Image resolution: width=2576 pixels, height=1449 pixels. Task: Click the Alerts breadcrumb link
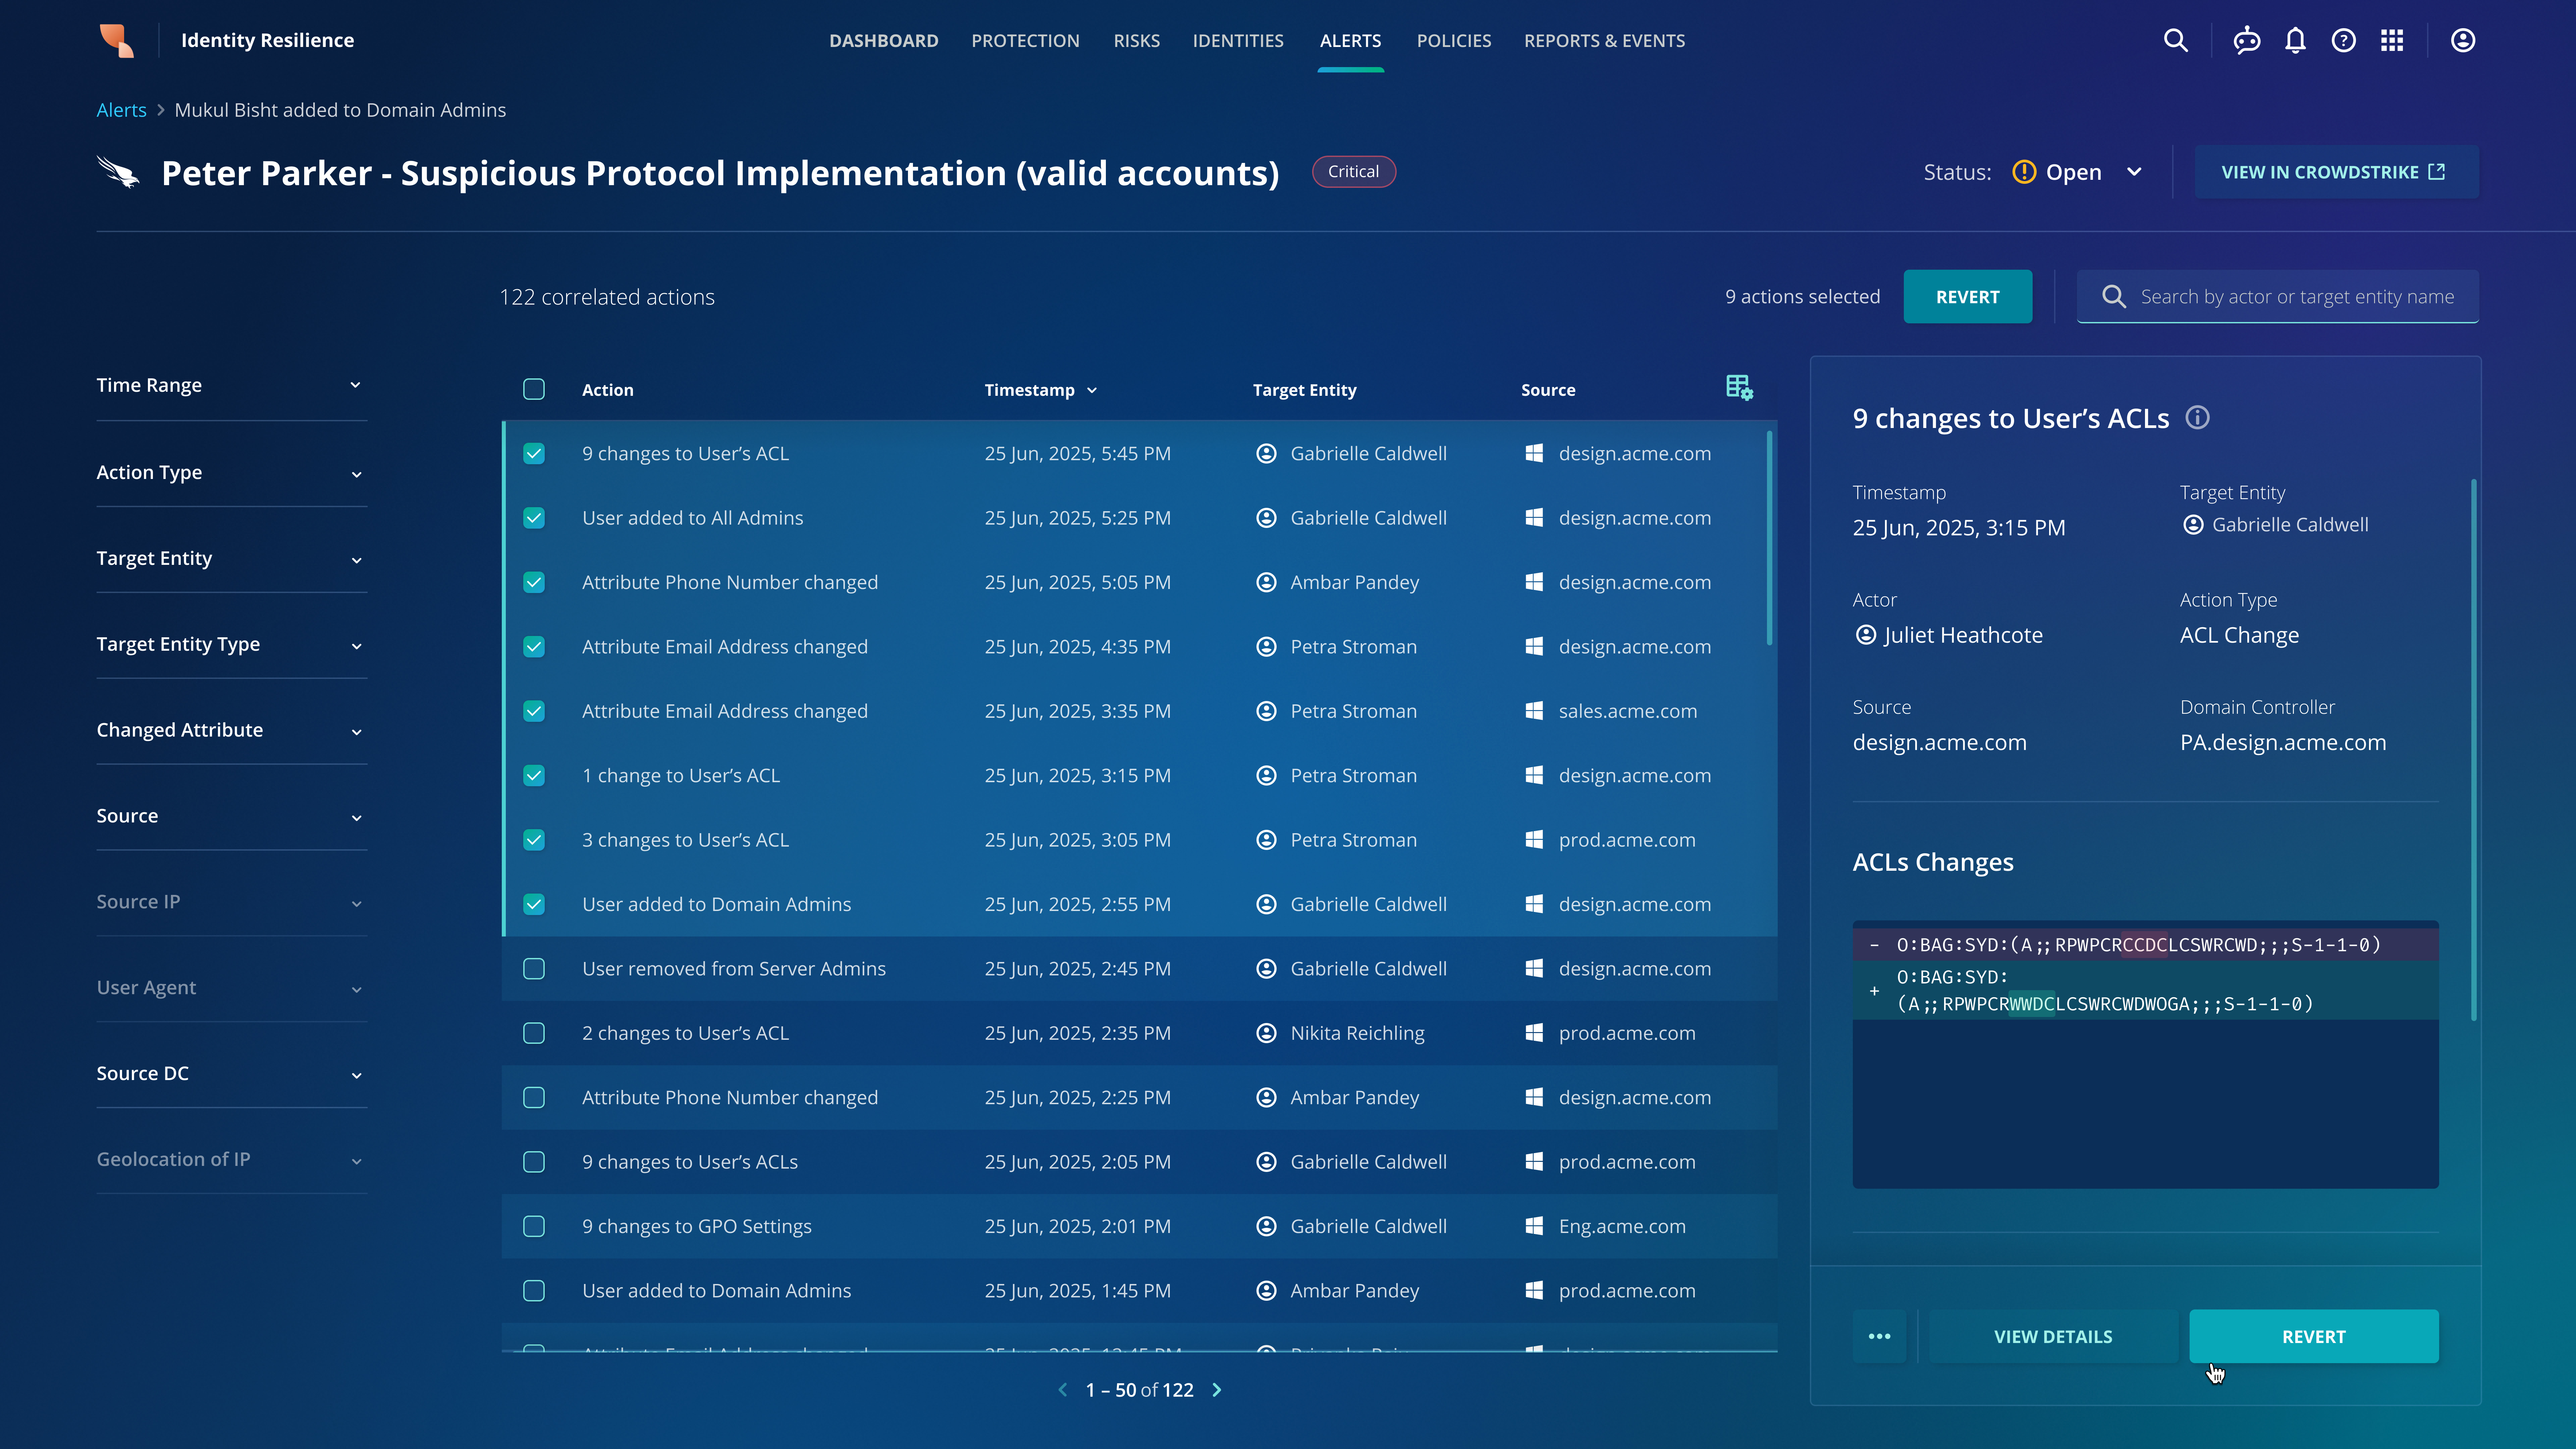[121, 110]
